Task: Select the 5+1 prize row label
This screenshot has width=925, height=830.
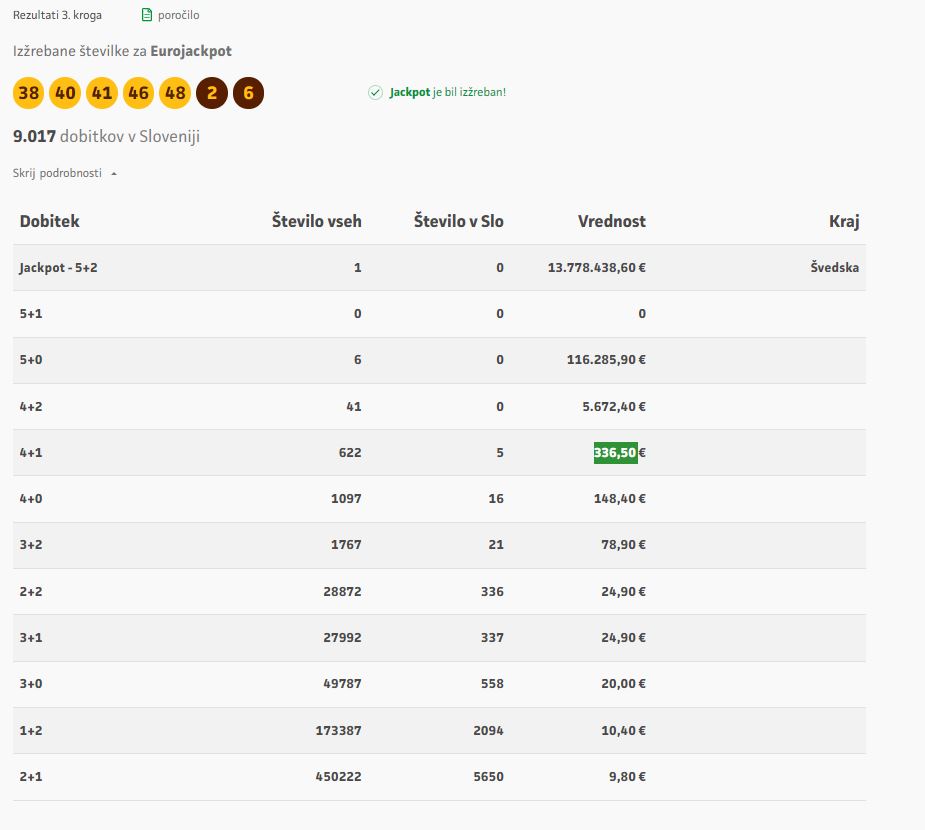Action: click(x=31, y=314)
